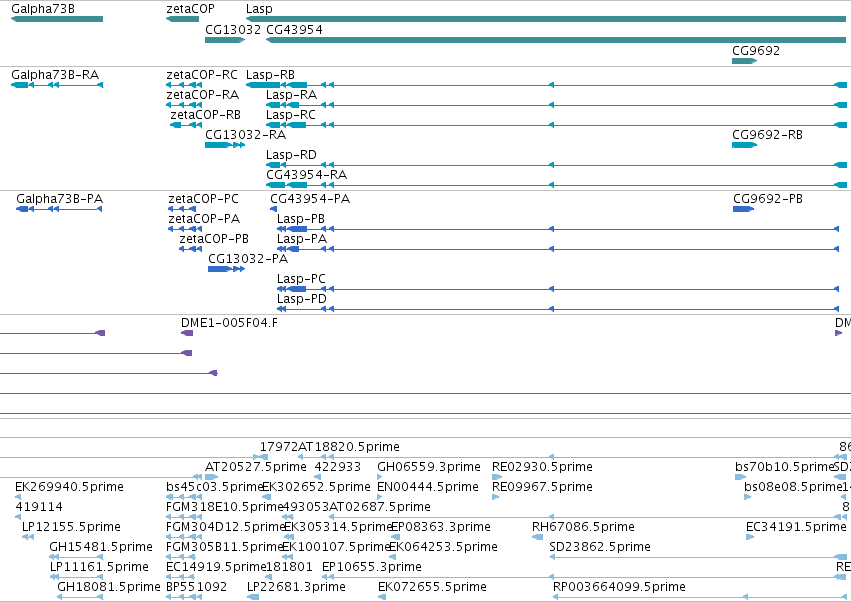
Task: Select EST GH18081.5prime
Action: tap(80, 597)
